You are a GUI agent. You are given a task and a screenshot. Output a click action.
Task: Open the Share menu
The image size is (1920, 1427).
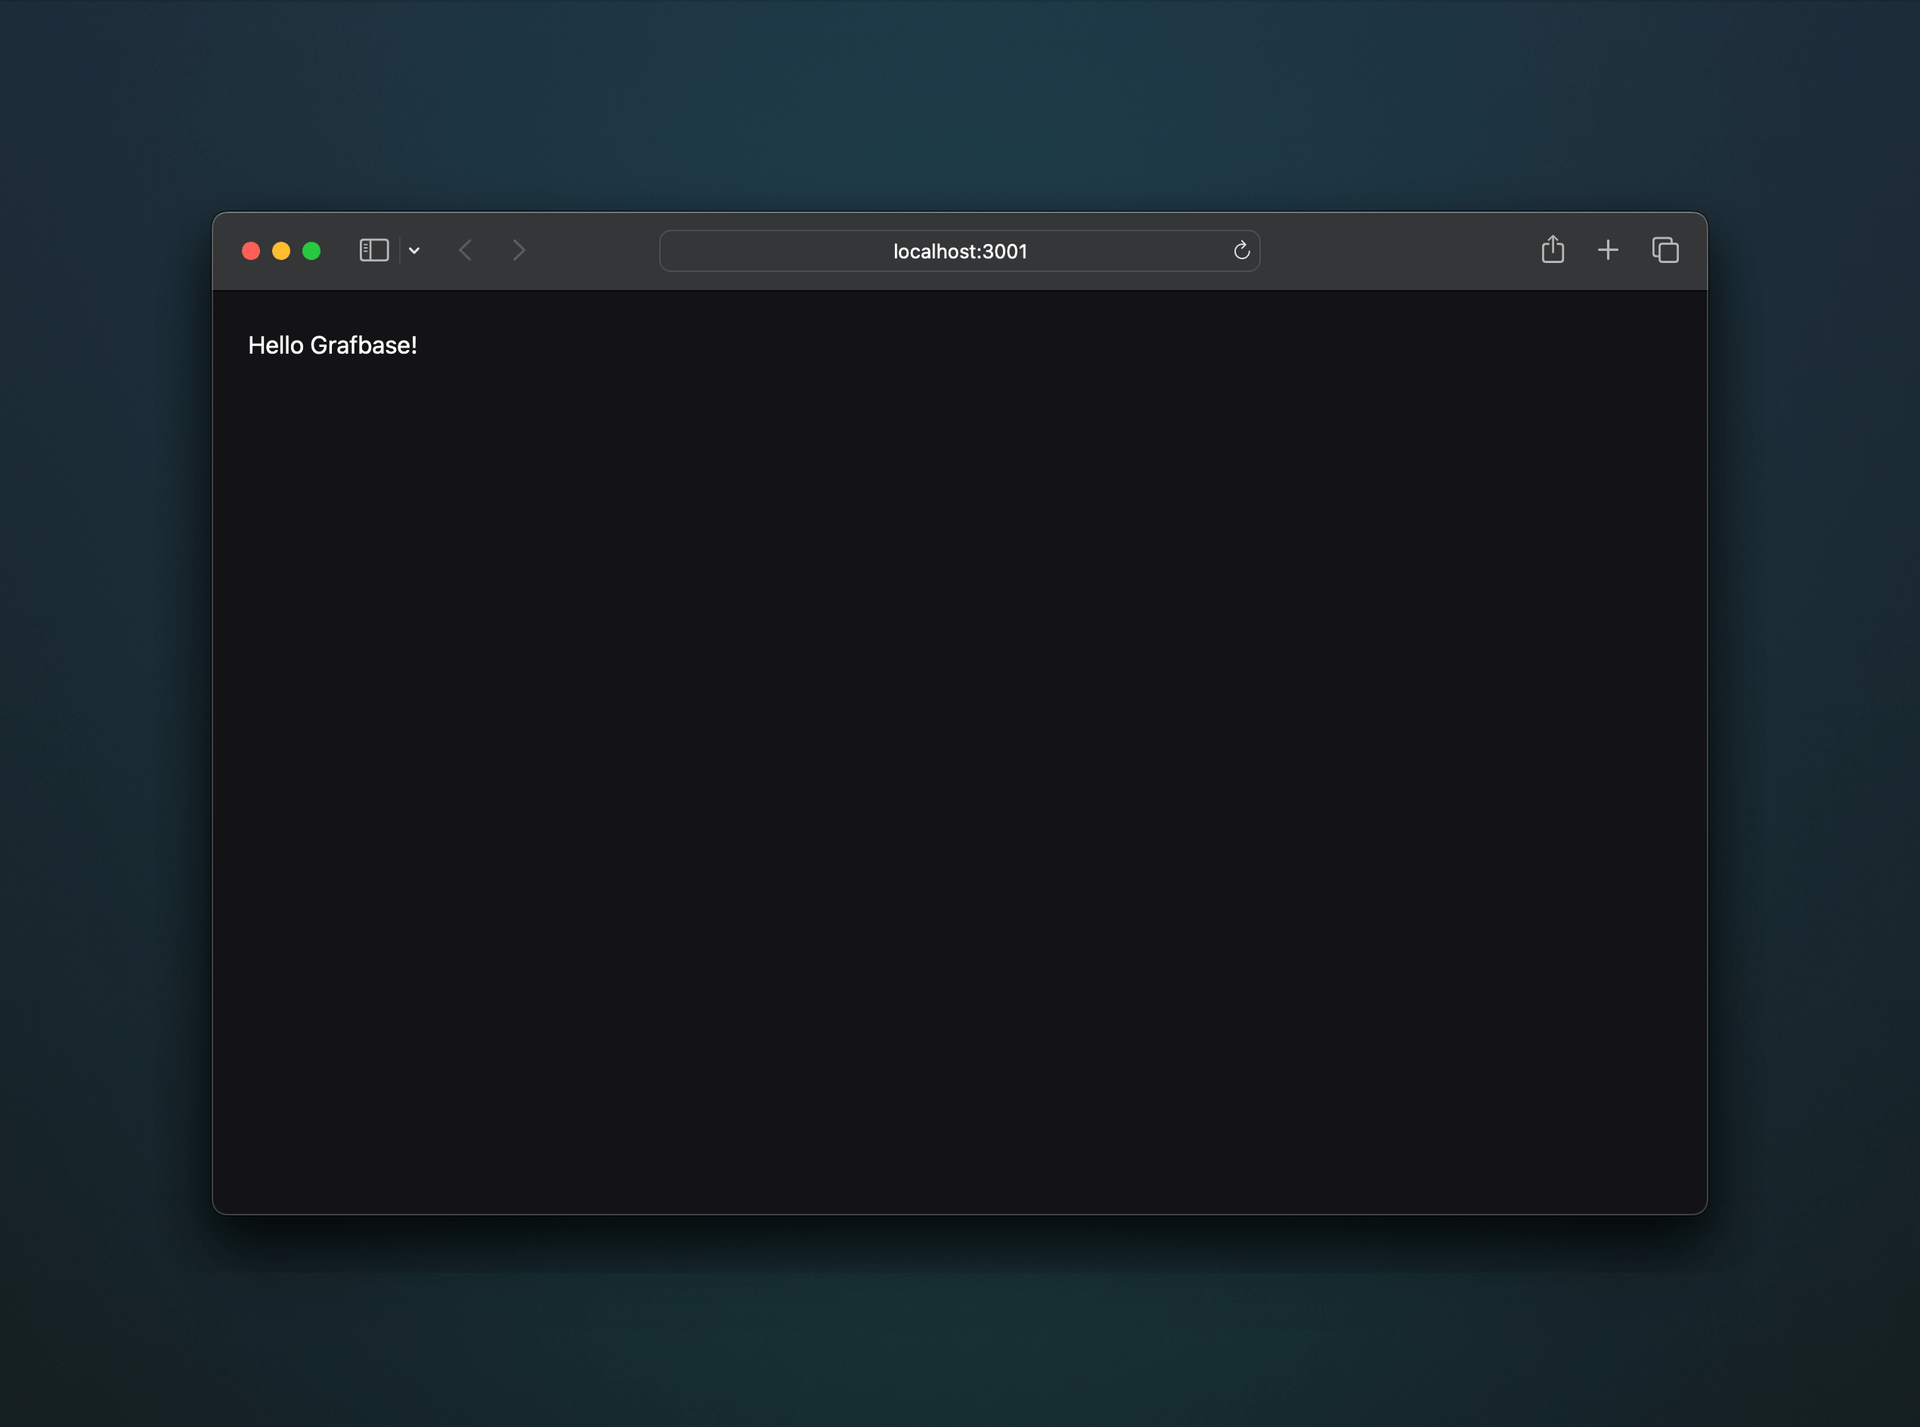click(1552, 249)
